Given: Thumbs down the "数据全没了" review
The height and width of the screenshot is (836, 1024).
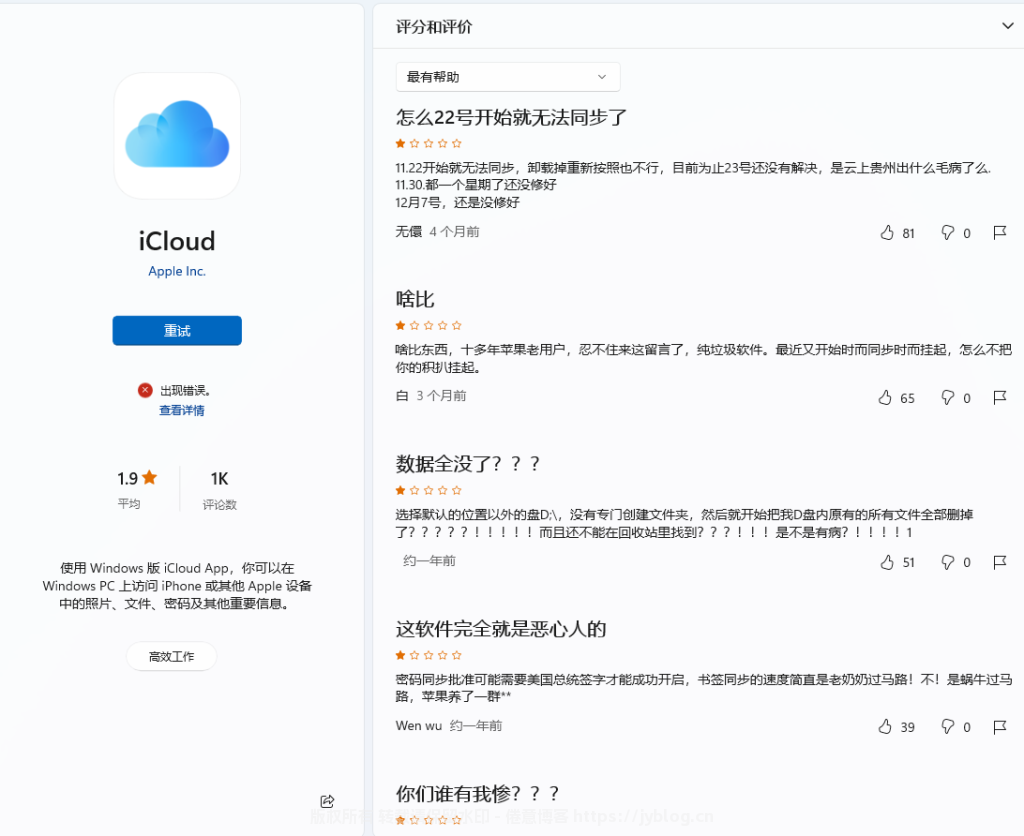Looking at the screenshot, I should 947,562.
